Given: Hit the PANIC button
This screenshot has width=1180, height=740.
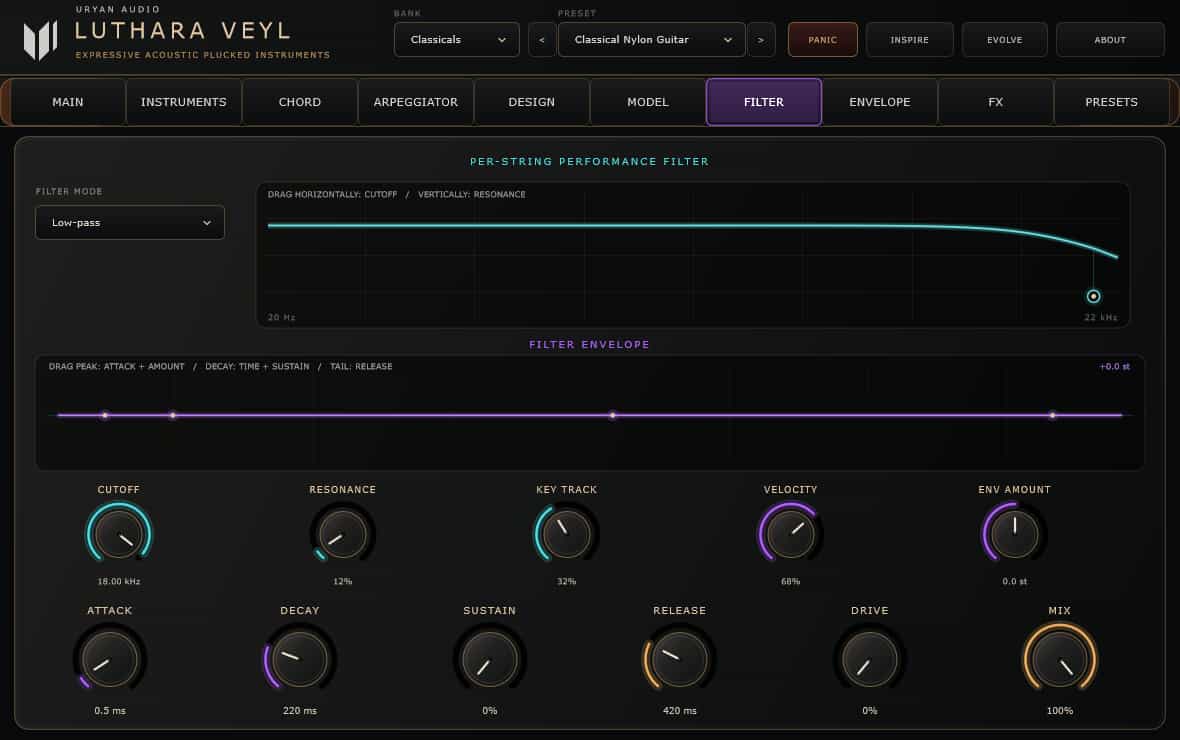Looking at the screenshot, I should tap(823, 40).
